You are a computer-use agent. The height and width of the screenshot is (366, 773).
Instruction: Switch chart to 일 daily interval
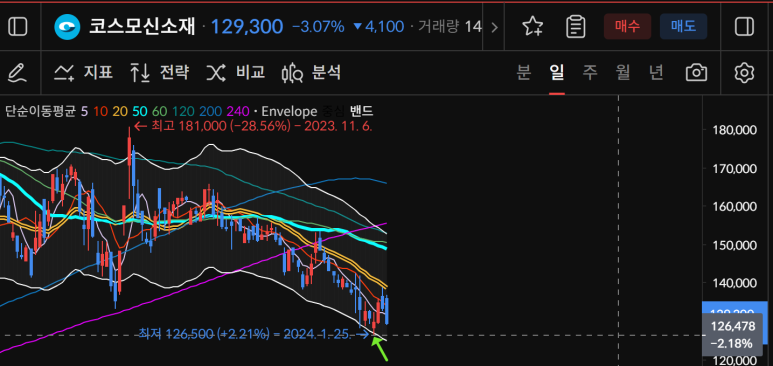tap(557, 73)
